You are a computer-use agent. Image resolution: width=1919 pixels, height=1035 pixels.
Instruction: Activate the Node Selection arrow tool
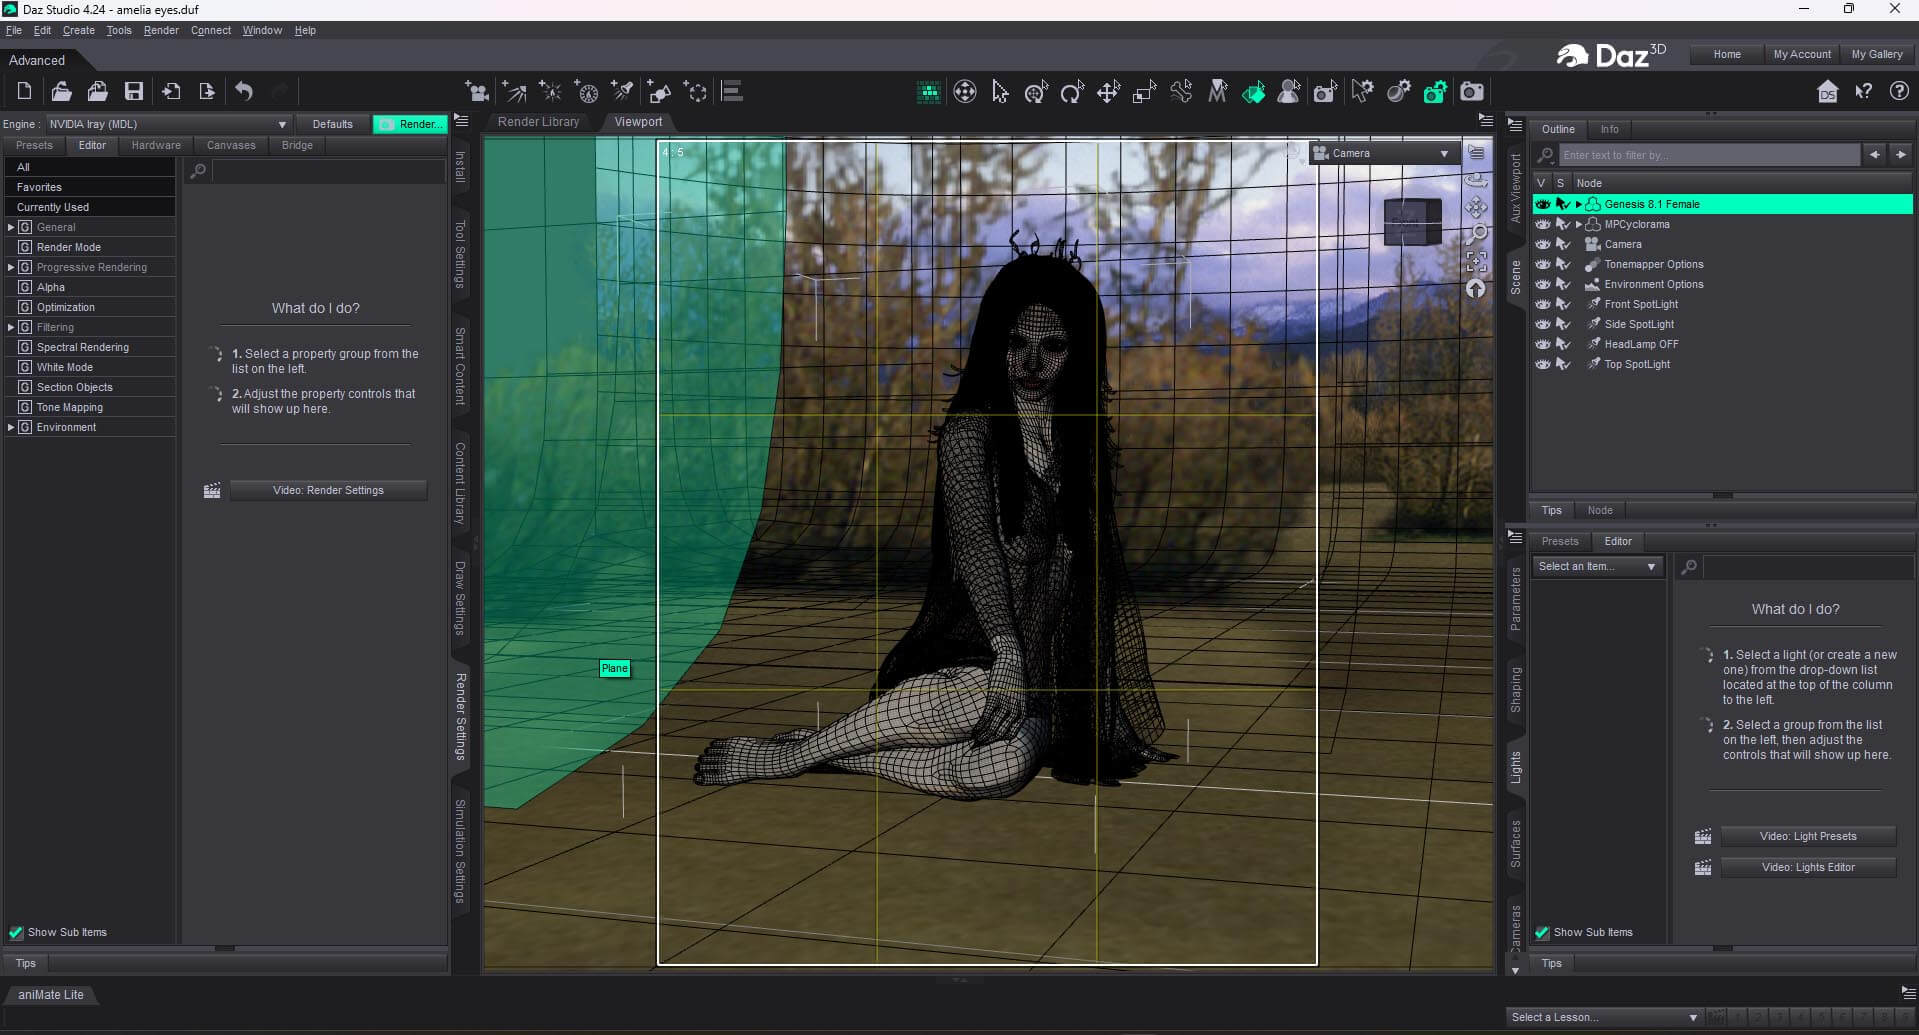[1000, 92]
